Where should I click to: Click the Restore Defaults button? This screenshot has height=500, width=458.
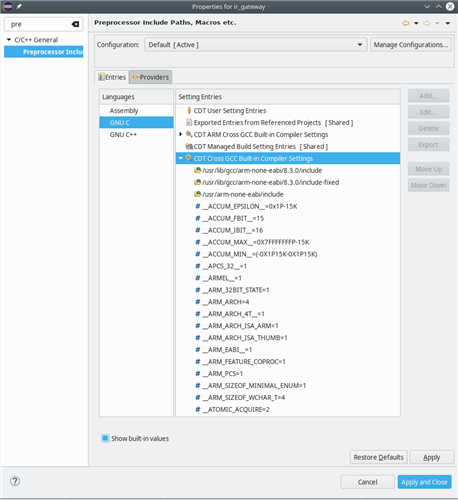pos(378,457)
